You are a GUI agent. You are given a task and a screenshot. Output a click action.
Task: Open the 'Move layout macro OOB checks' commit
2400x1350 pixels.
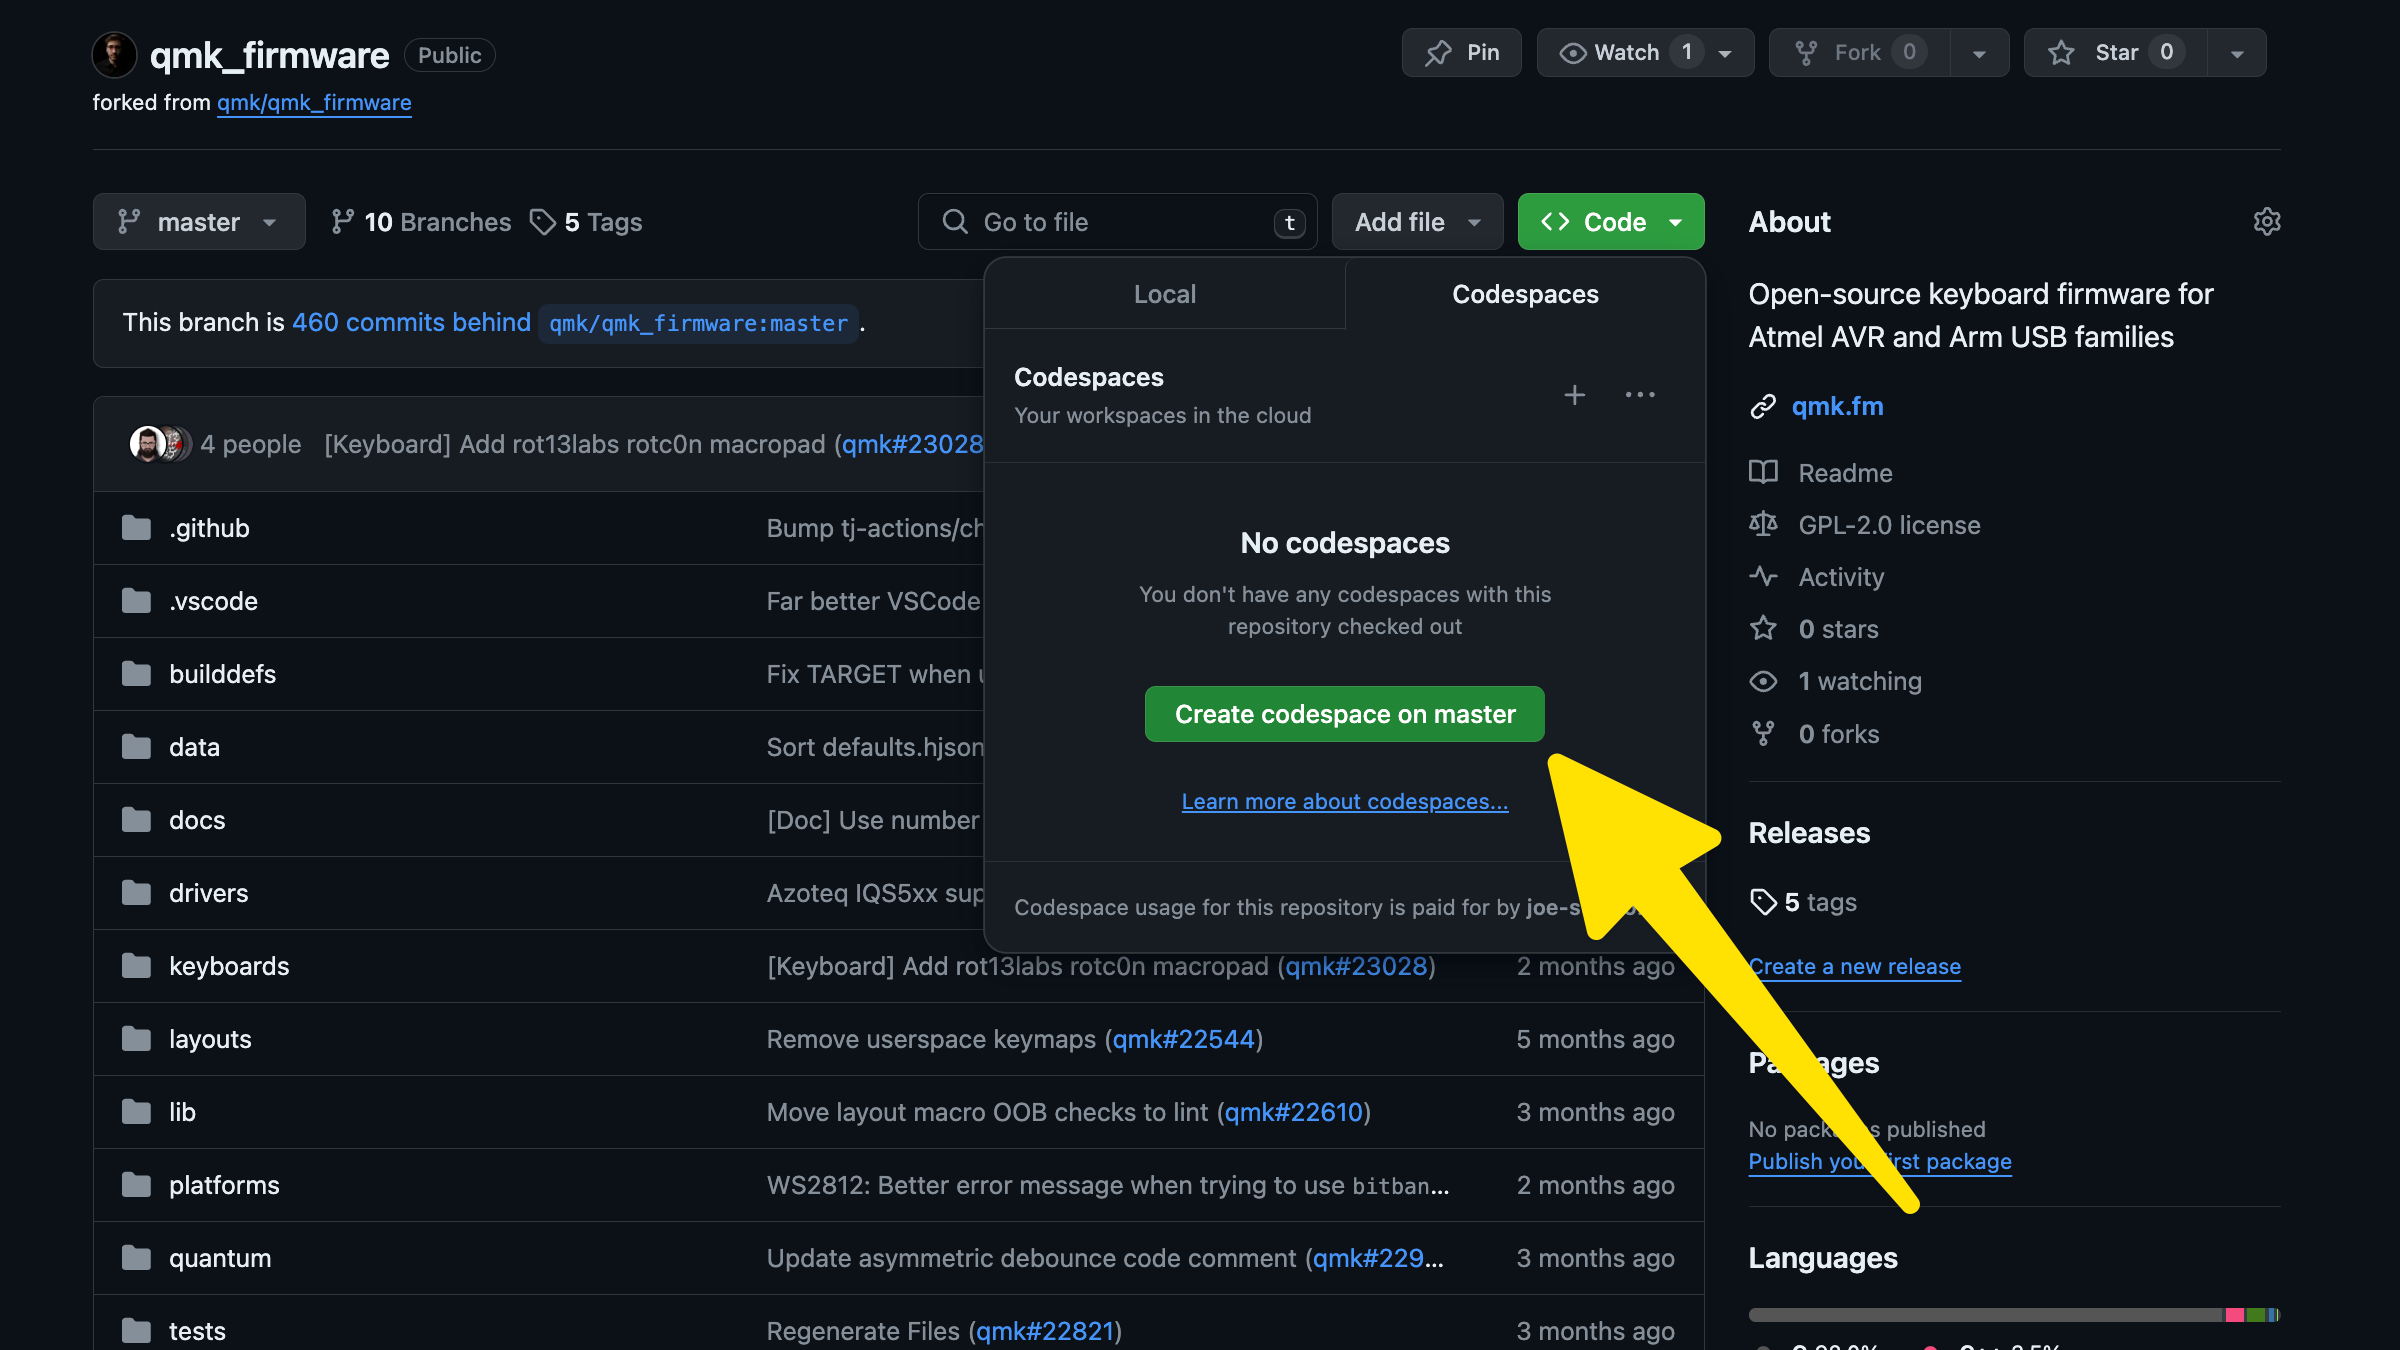click(987, 1112)
